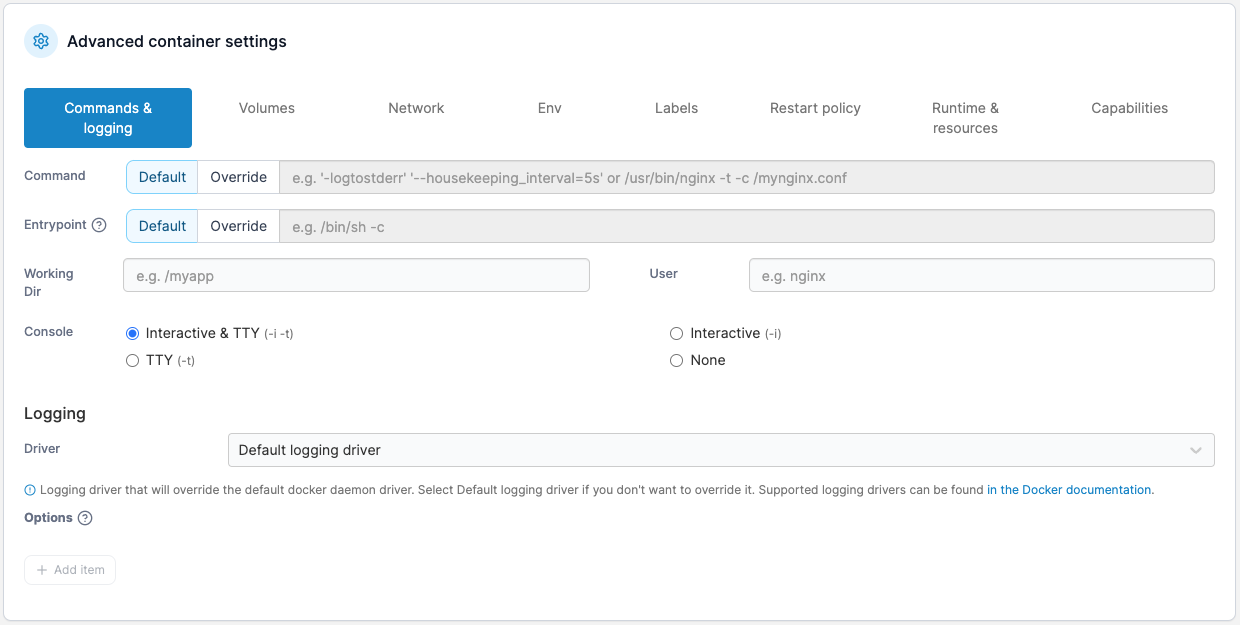Click Override for the Command field
Image resolution: width=1240 pixels, height=625 pixels.
tap(238, 177)
